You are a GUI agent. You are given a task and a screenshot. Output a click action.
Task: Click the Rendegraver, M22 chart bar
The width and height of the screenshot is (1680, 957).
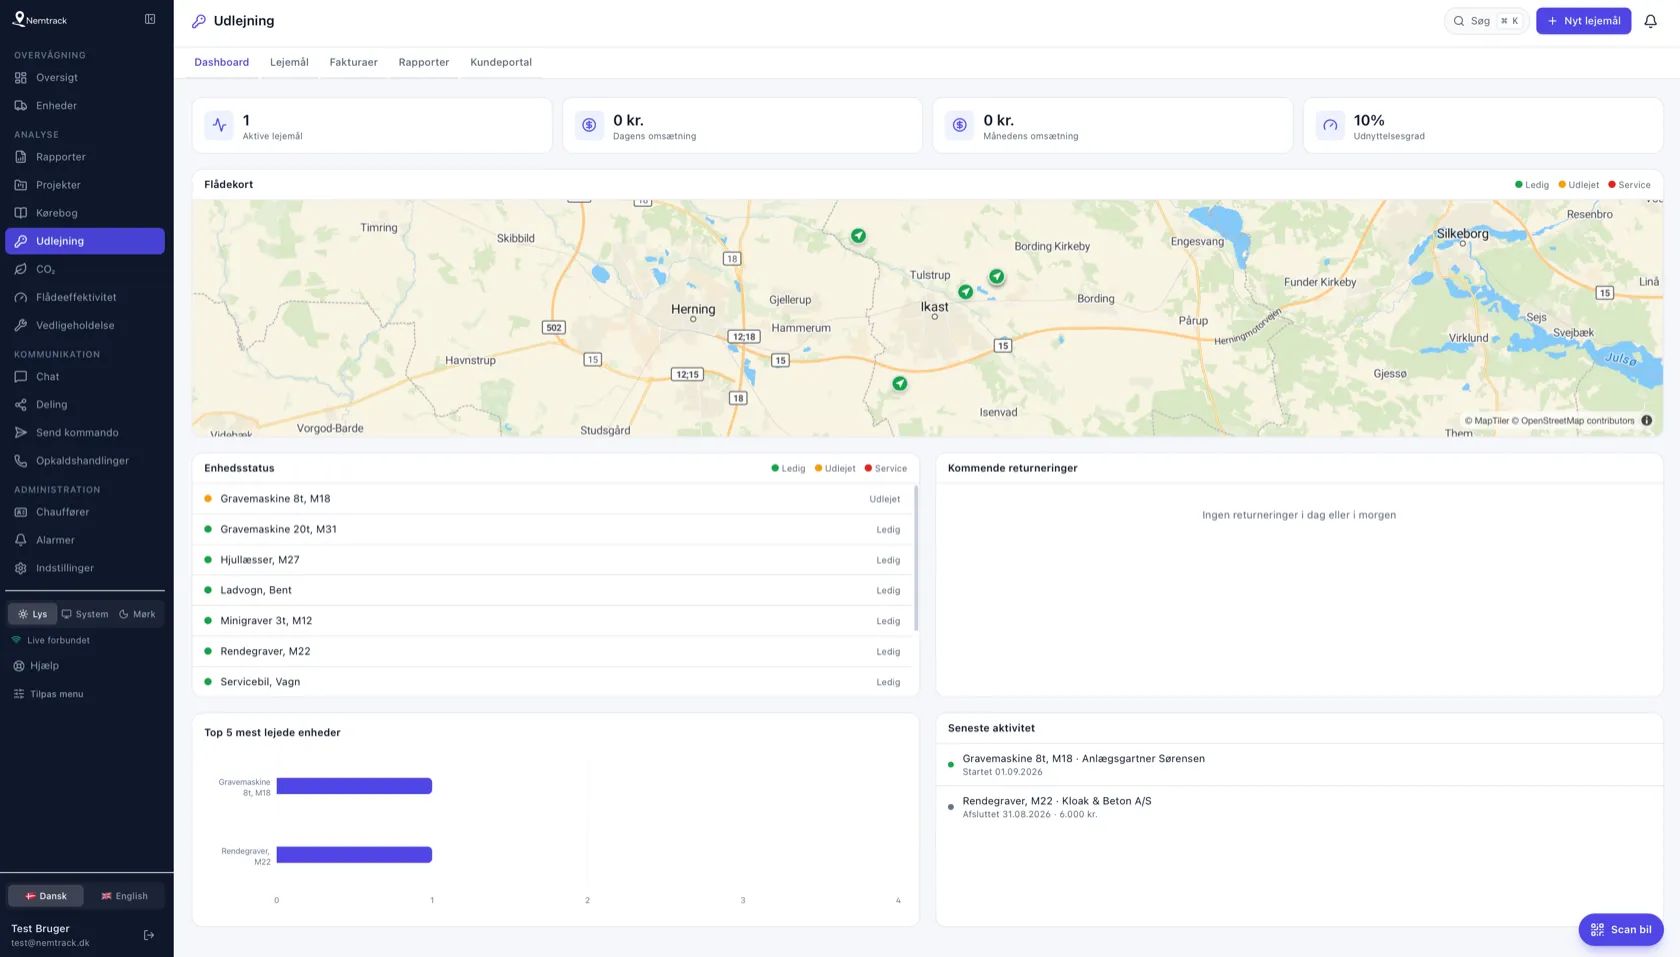354,855
